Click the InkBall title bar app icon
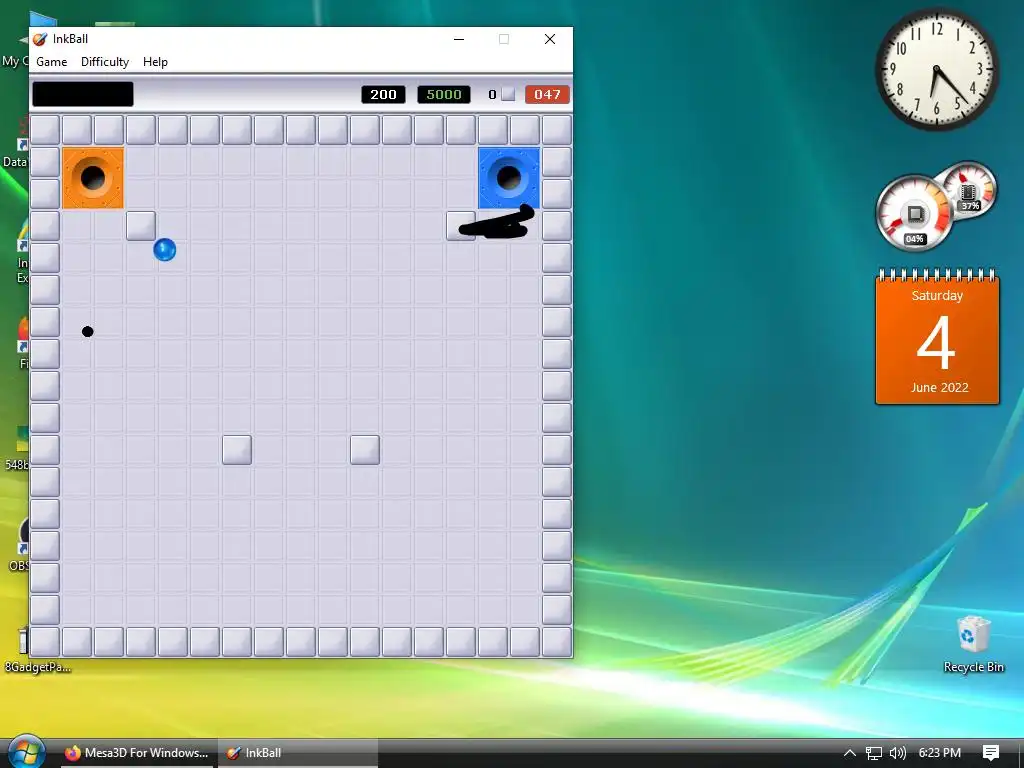 (40, 39)
